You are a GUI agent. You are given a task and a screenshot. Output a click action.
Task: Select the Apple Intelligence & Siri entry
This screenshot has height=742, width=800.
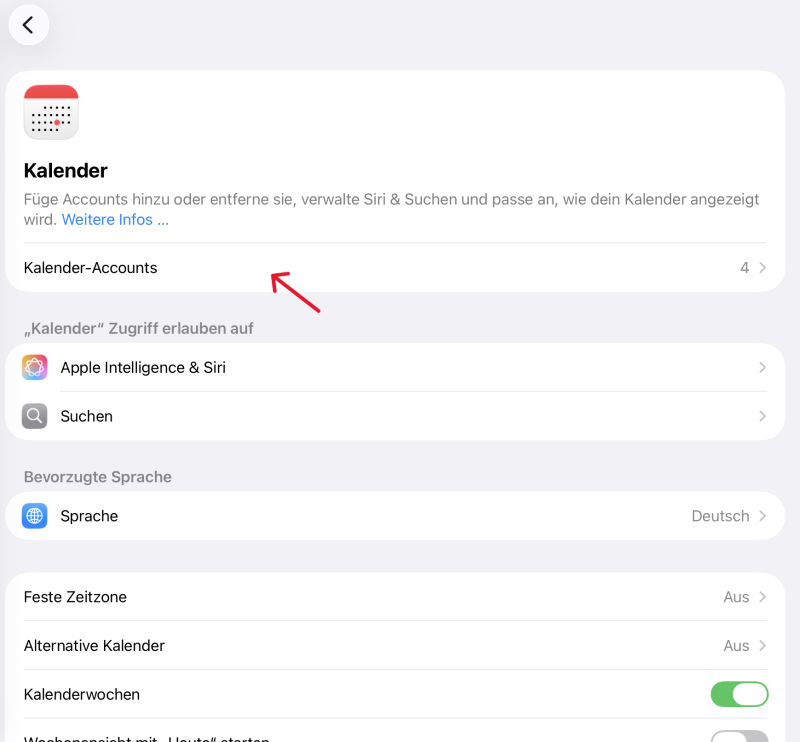[395, 367]
